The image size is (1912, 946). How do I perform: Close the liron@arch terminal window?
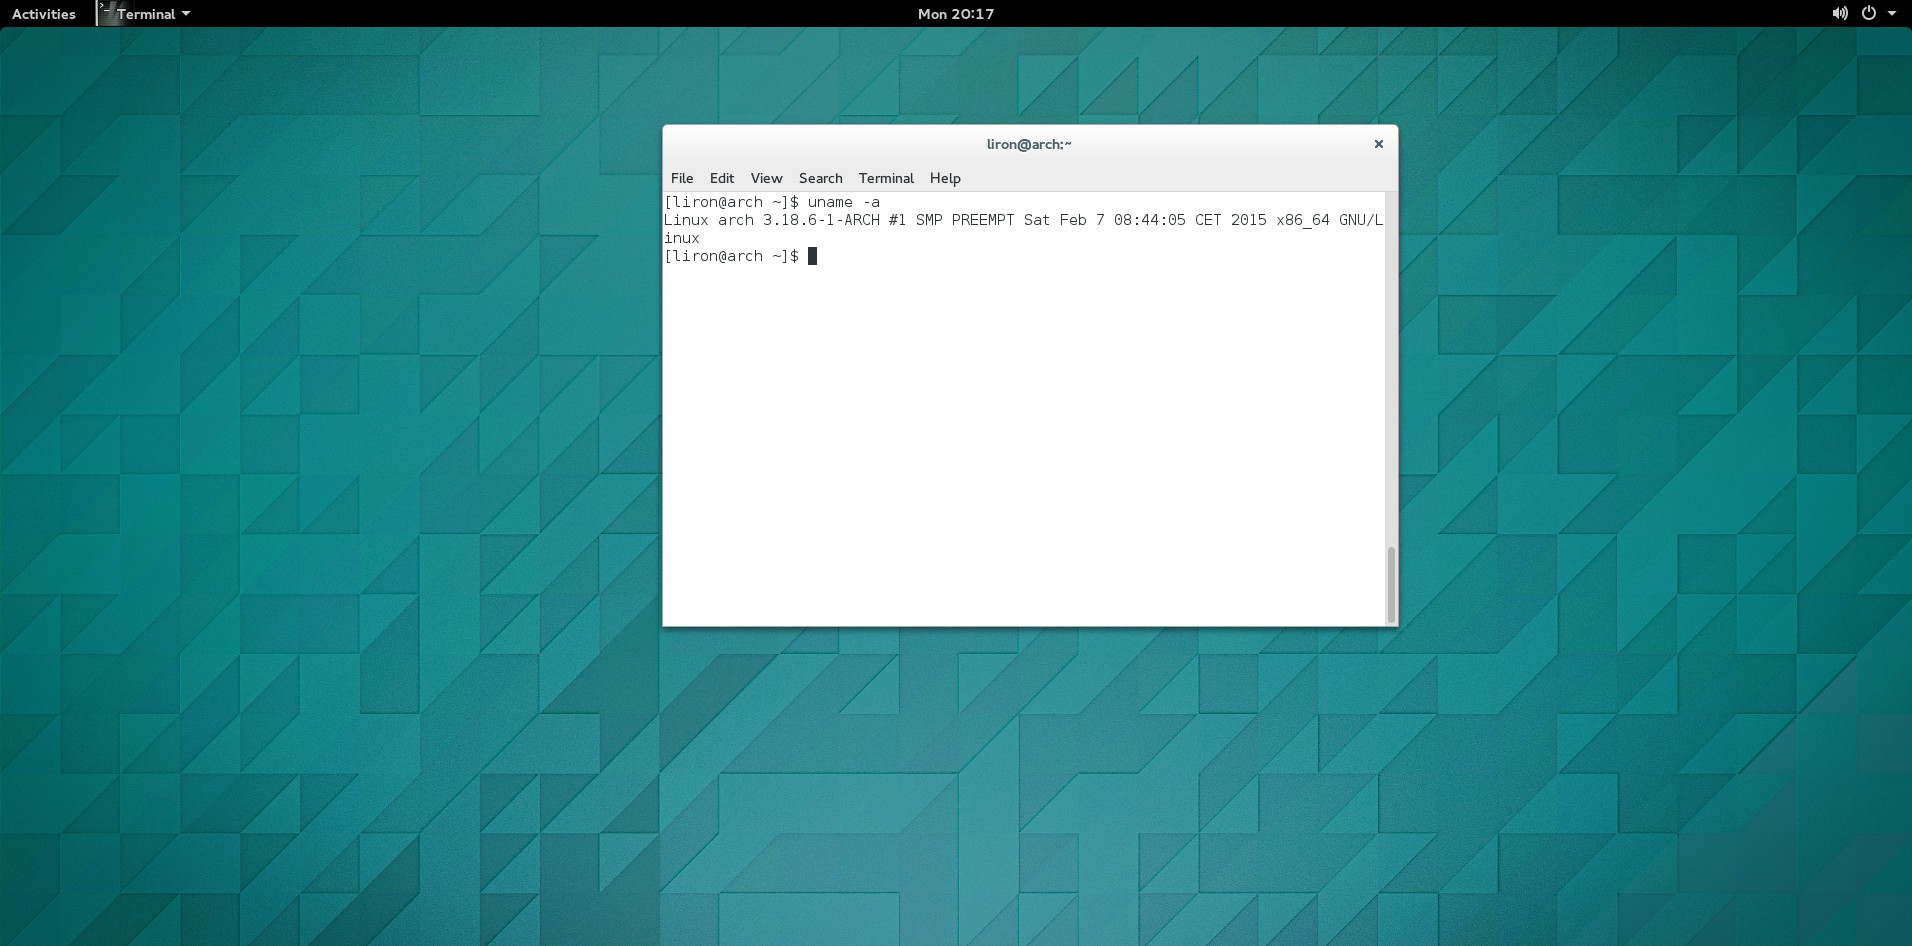[1378, 144]
